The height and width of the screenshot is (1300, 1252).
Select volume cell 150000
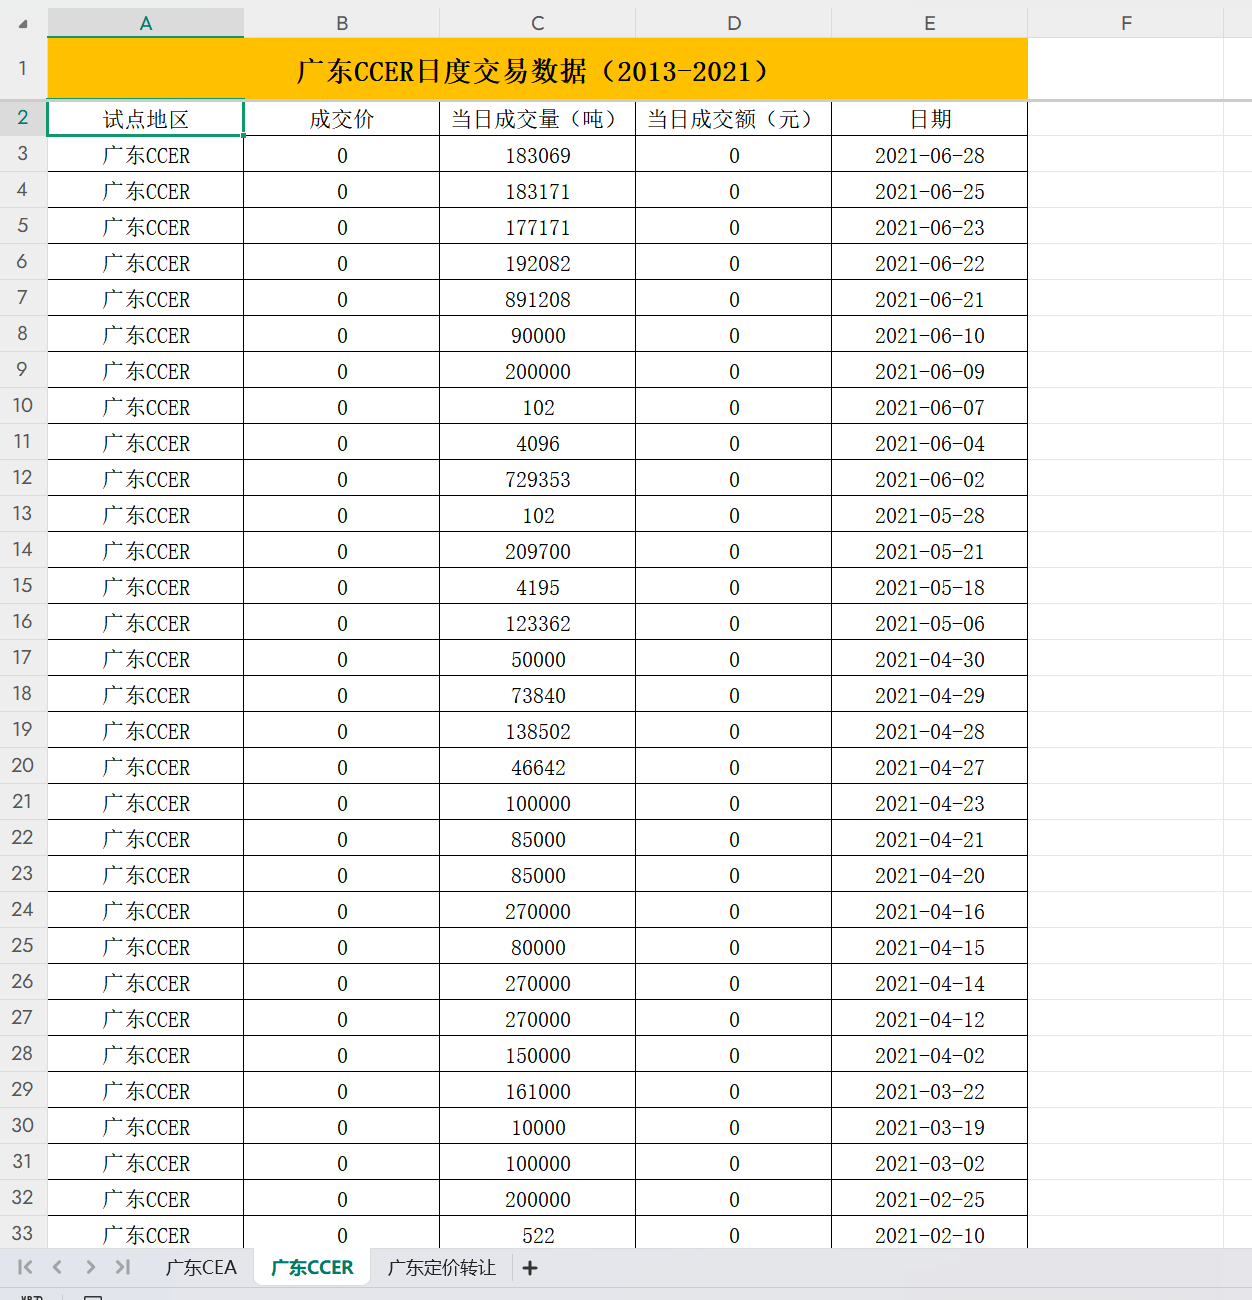[538, 1055]
